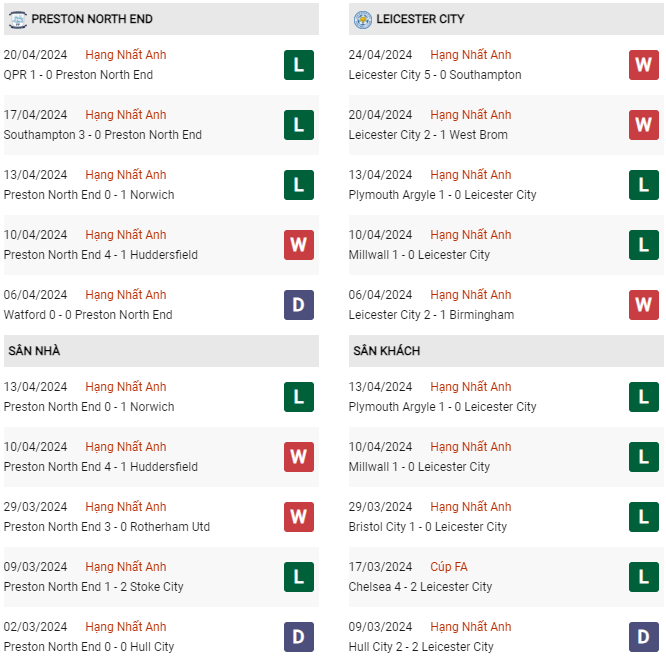
Task: Click the D badge for Watford 0 - 0 Preston
Action: [x=298, y=305]
